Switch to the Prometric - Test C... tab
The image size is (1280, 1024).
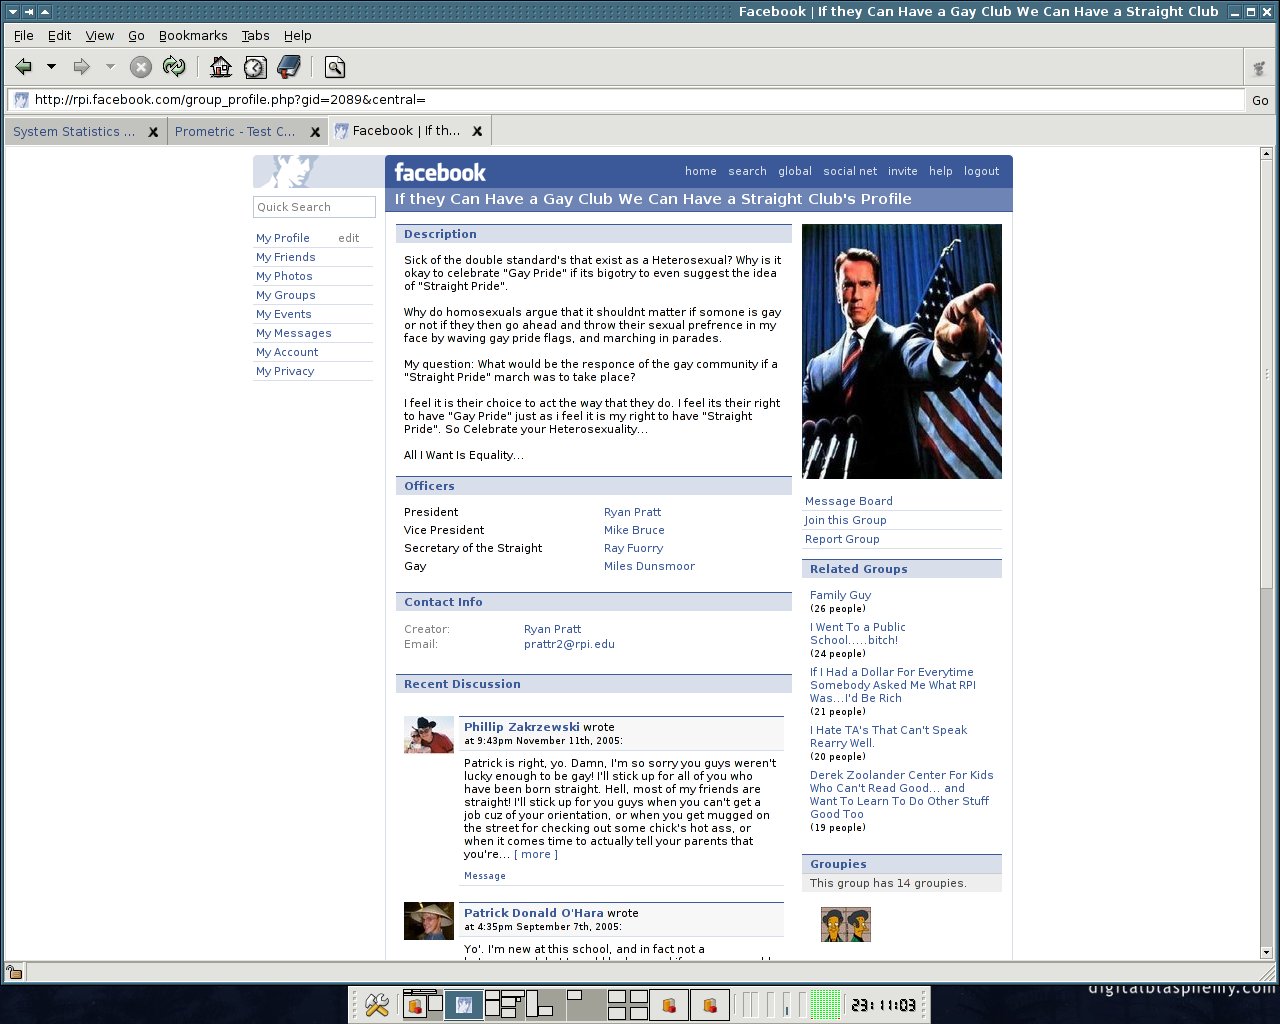[x=235, y=131]
